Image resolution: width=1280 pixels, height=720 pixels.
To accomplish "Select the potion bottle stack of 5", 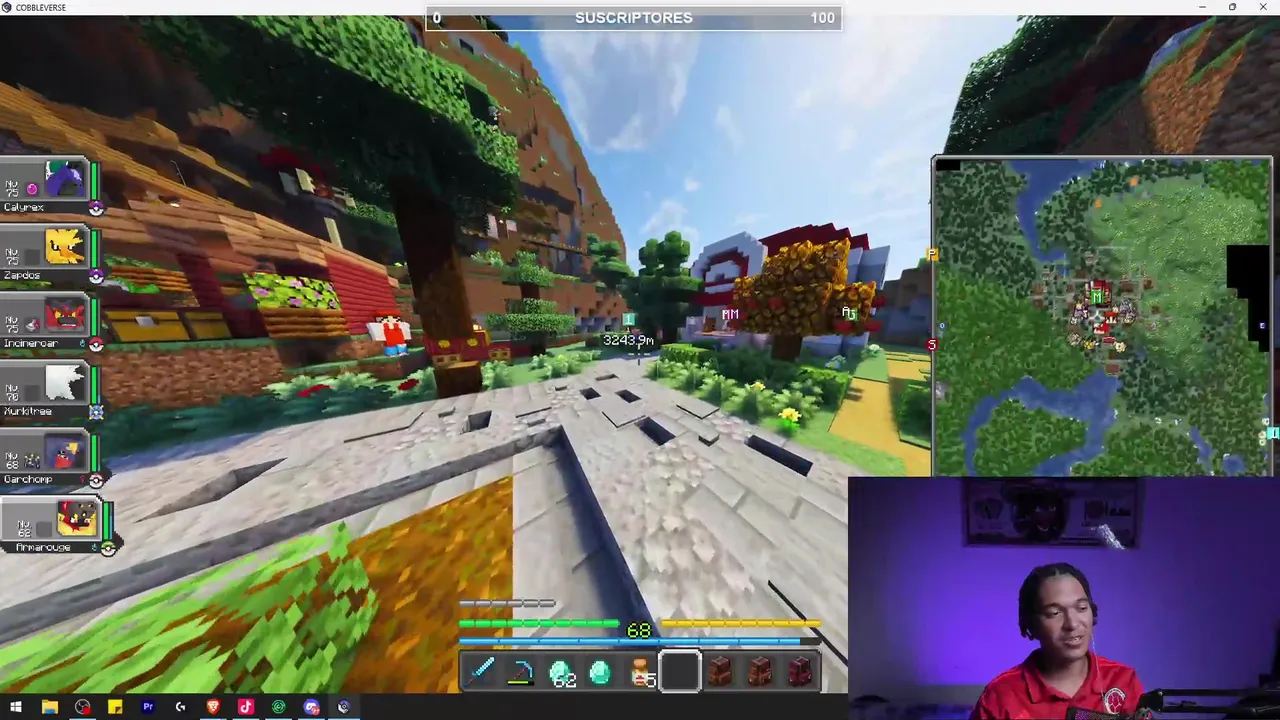I will pyautogui.click(x=641, y=672).
